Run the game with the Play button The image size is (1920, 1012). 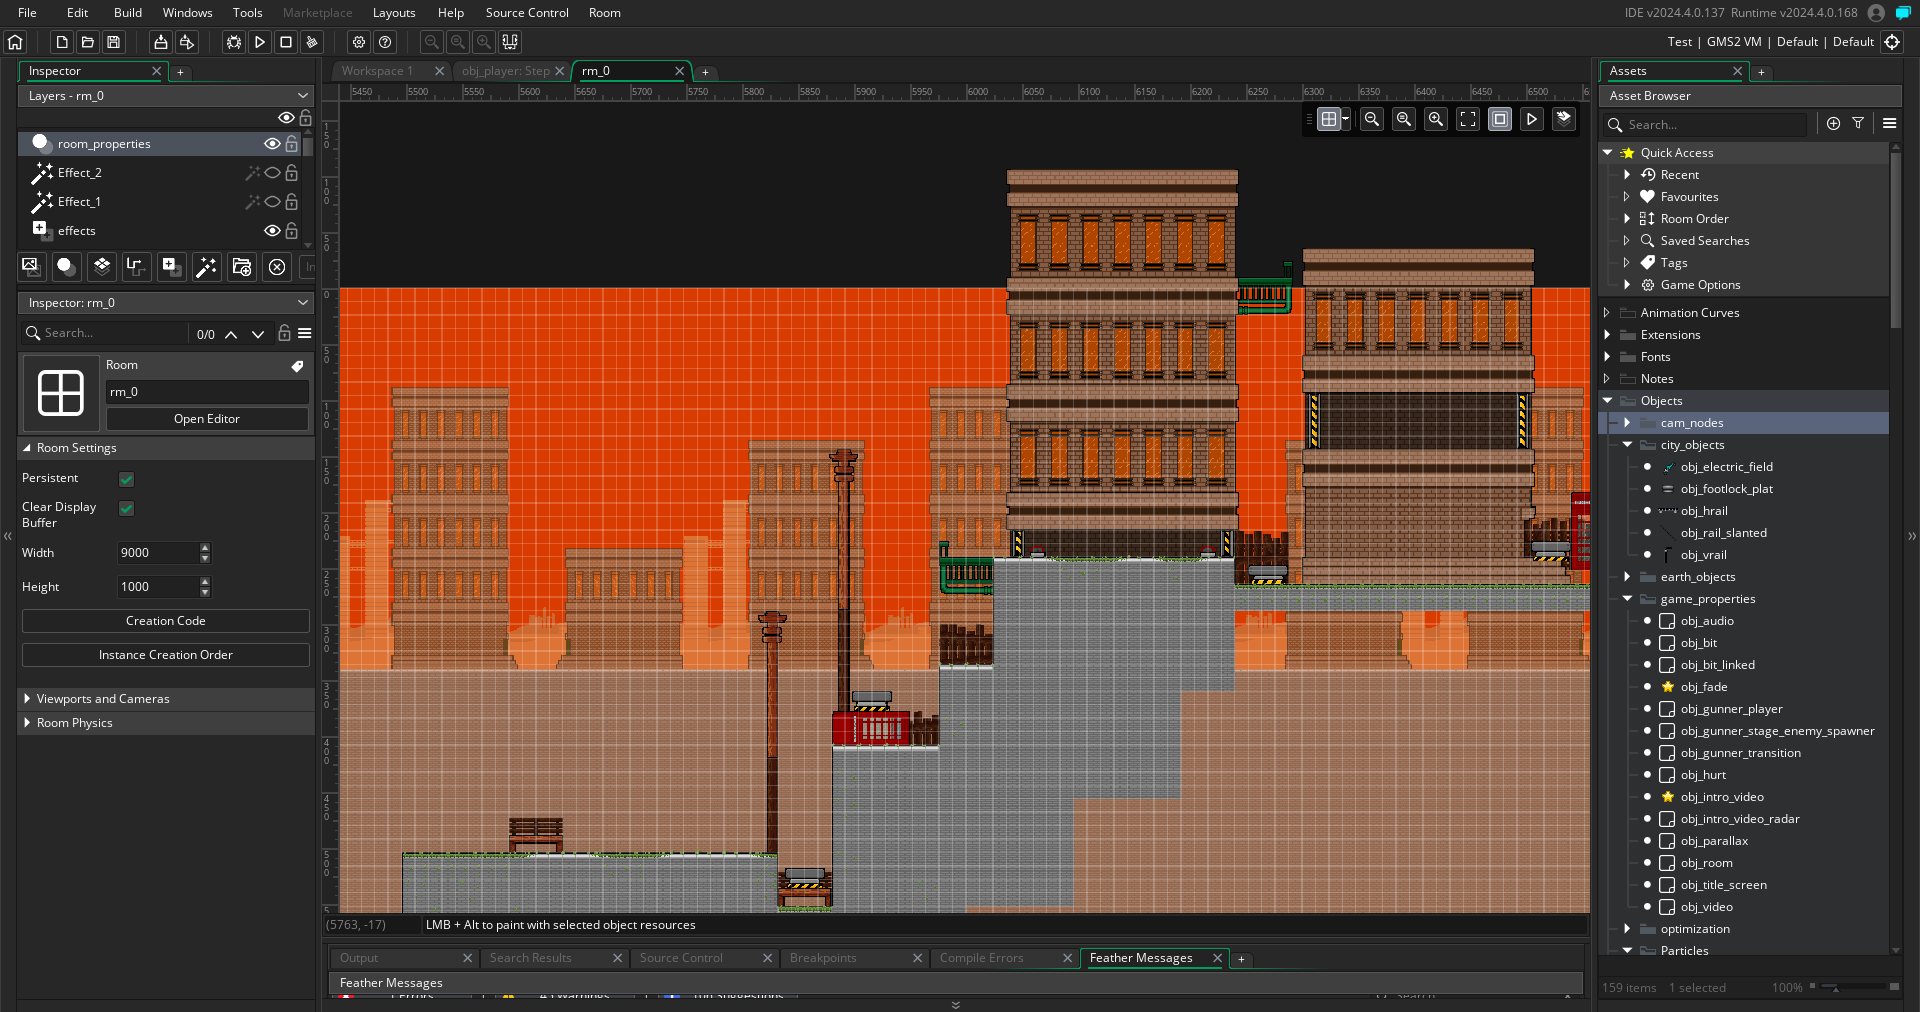point(260,42)
